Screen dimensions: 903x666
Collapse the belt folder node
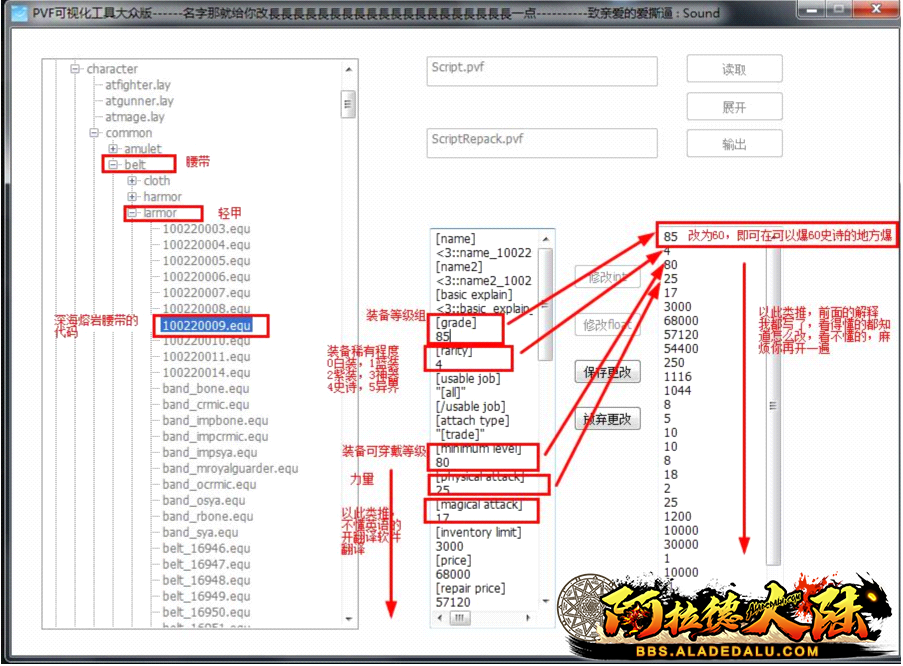pyautogui.click(x=113, y=165)
